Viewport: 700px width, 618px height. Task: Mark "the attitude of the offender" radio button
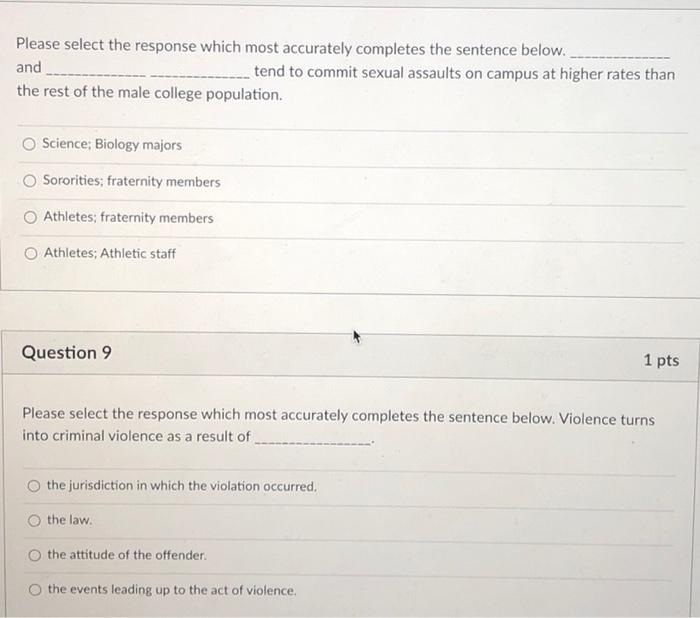pos(34,555)
